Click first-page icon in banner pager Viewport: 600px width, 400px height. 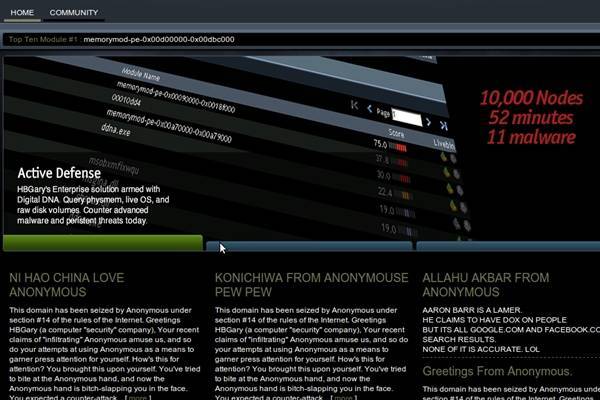[354, 105]
